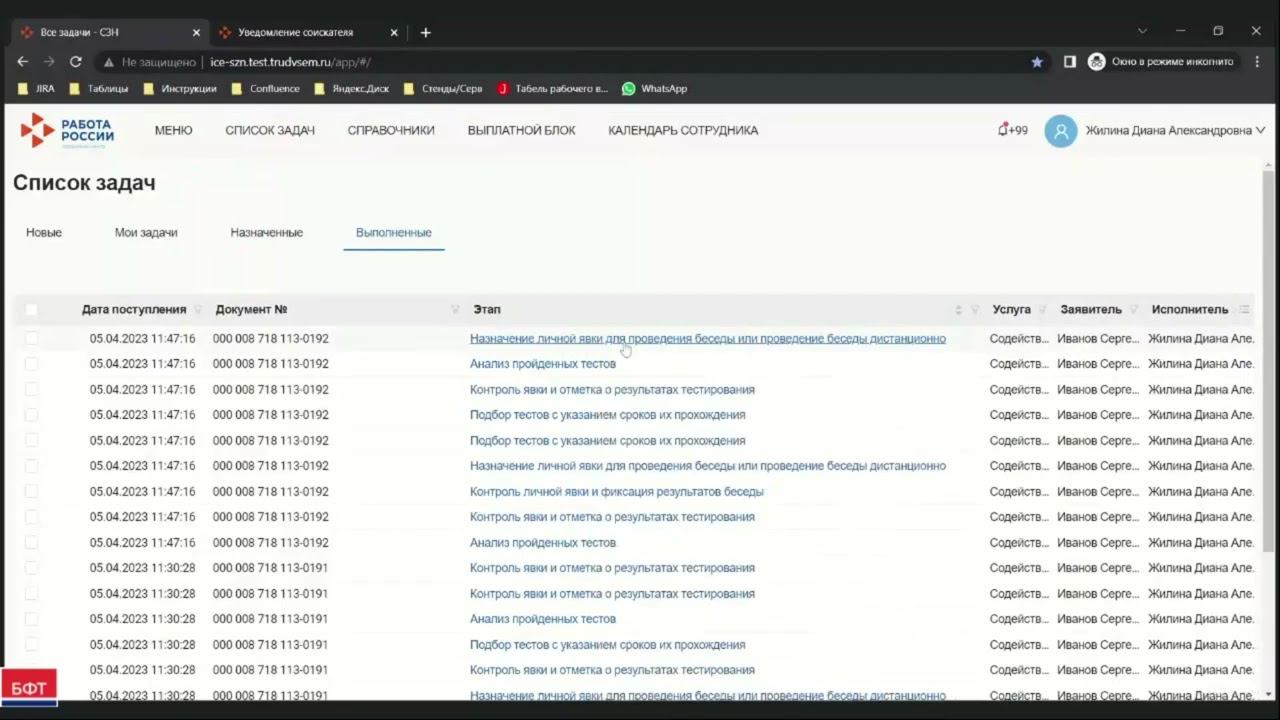Viewport: 1280px width, 720px height.
Task: Tick checkbox for 0191 'Подбор тестов' row
Action: (x=31, y=645)
